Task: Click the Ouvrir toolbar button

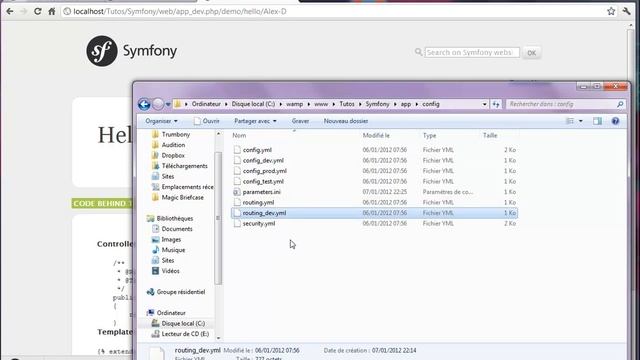Action: 207,121
